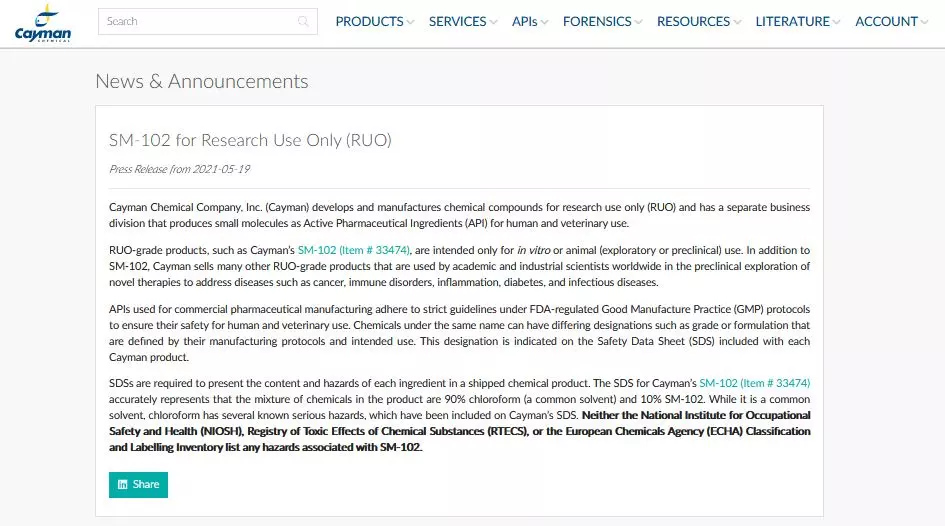Expand the RESOURCES dropdown chevron
The height and width of the screenshot is (526, 945).
click(x=738, y=22)
